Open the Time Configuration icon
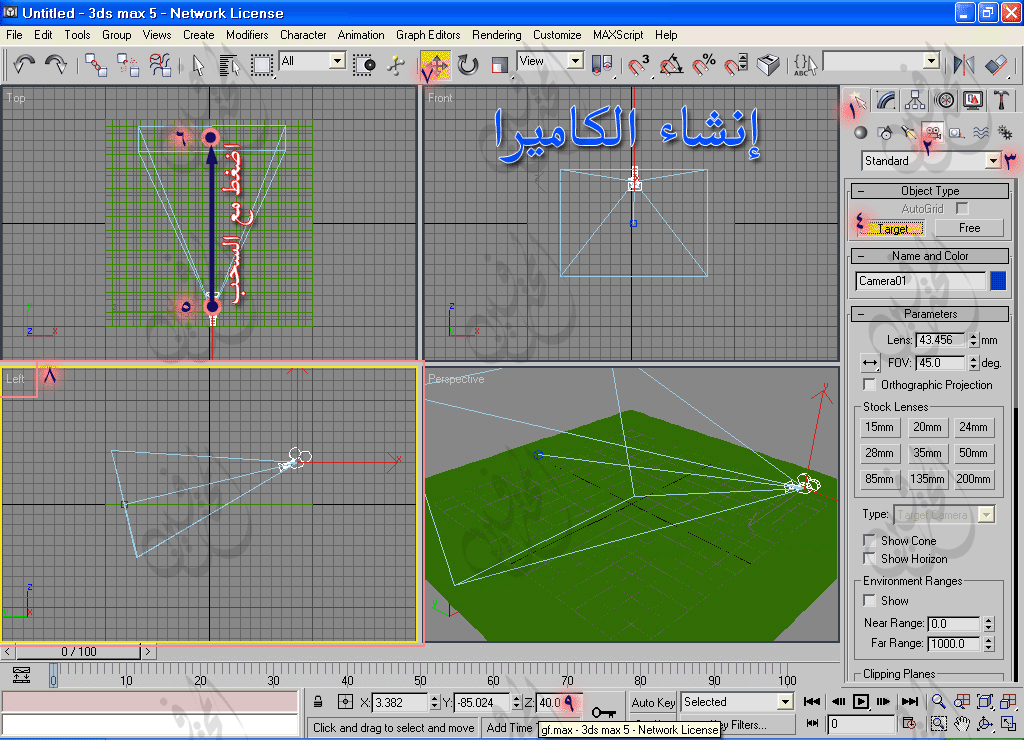The width and height of the screenshot is (1024, 740). 909,724
